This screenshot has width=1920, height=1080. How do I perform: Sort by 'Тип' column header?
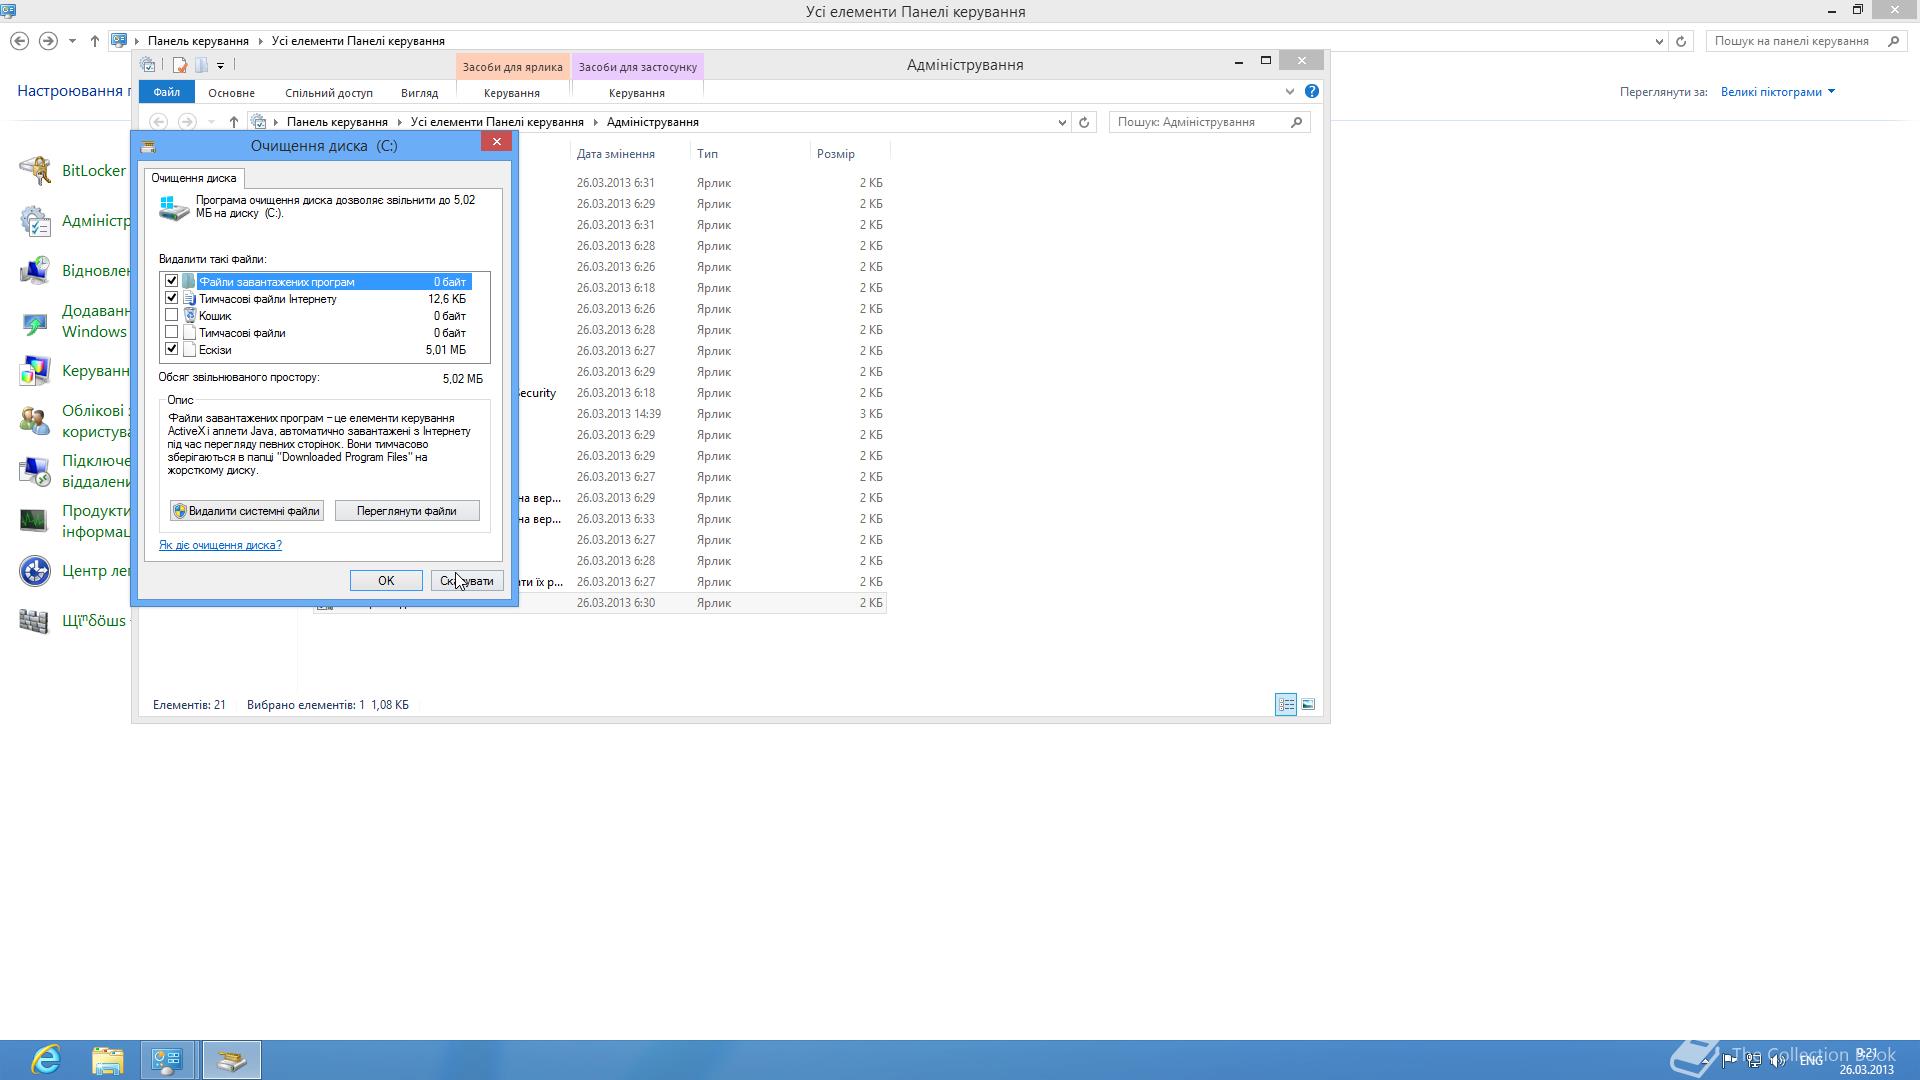708,154
